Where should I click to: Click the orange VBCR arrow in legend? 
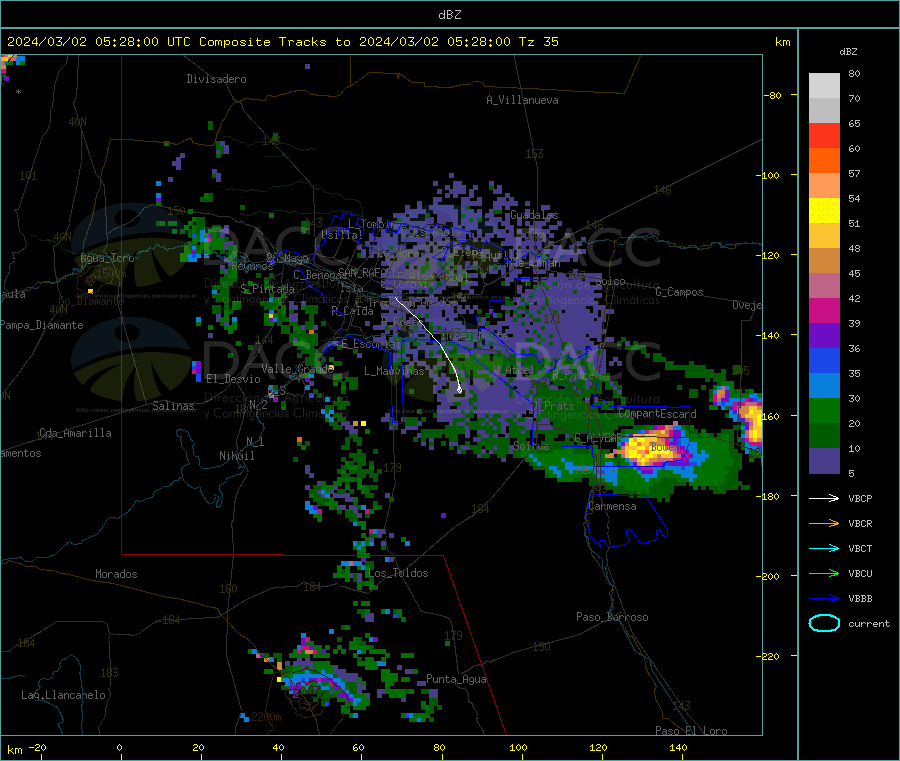point(824,523)
